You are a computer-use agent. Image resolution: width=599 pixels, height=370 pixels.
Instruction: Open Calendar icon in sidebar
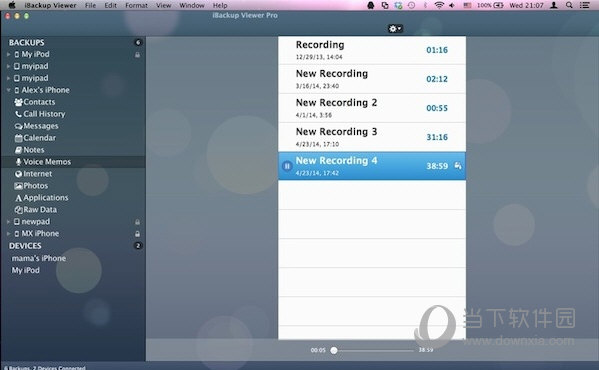point(18,138)
